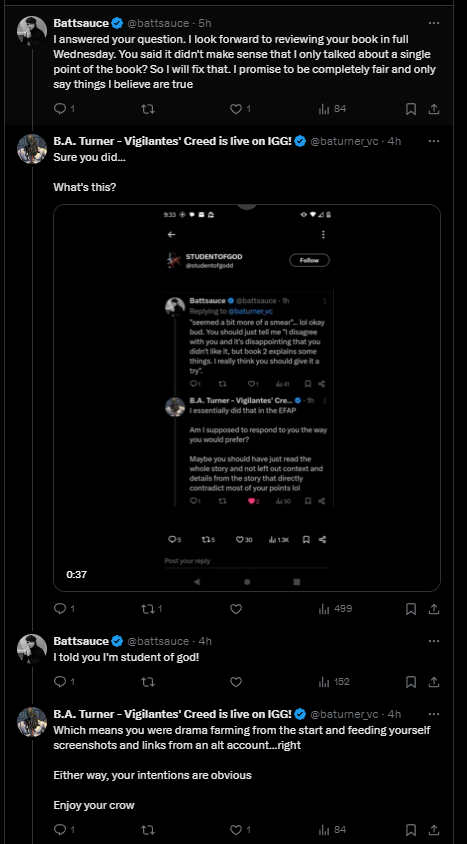The height and width of the screenshot is (844, 467).
Task: View analytics for post with 152 views
Action: click(x=334, y=681)
